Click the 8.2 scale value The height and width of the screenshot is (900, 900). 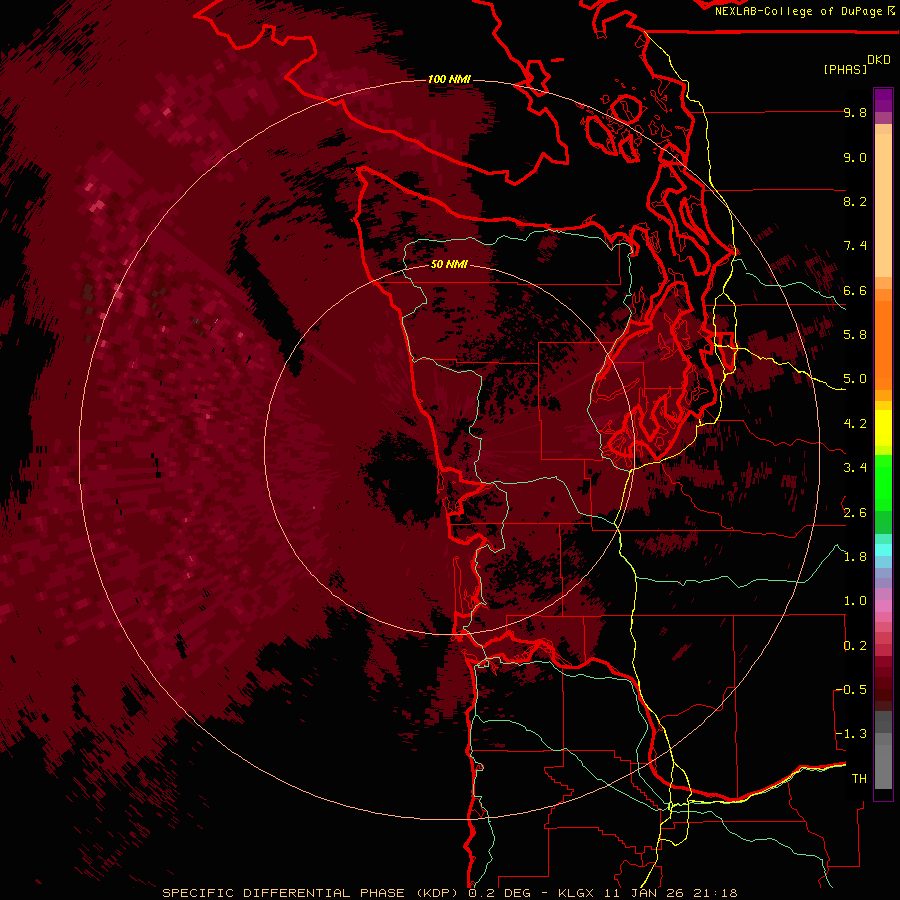855,201
